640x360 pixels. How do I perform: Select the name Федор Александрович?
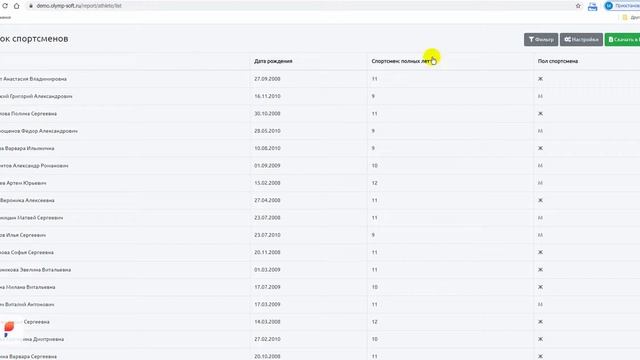(x=49, y=131)
